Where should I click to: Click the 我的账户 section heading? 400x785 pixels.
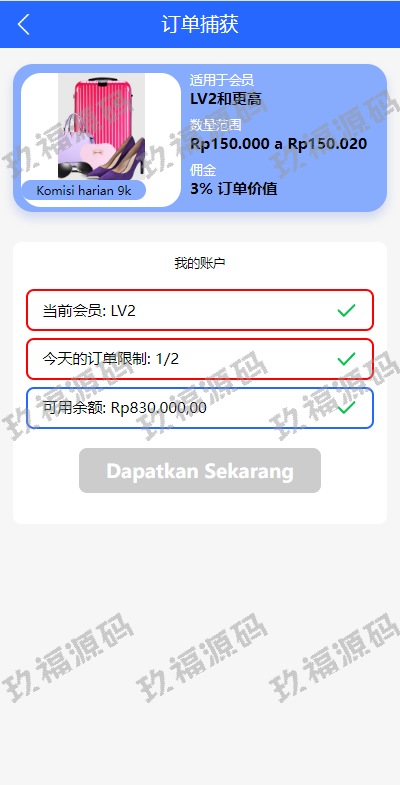(x=200, y=263)
